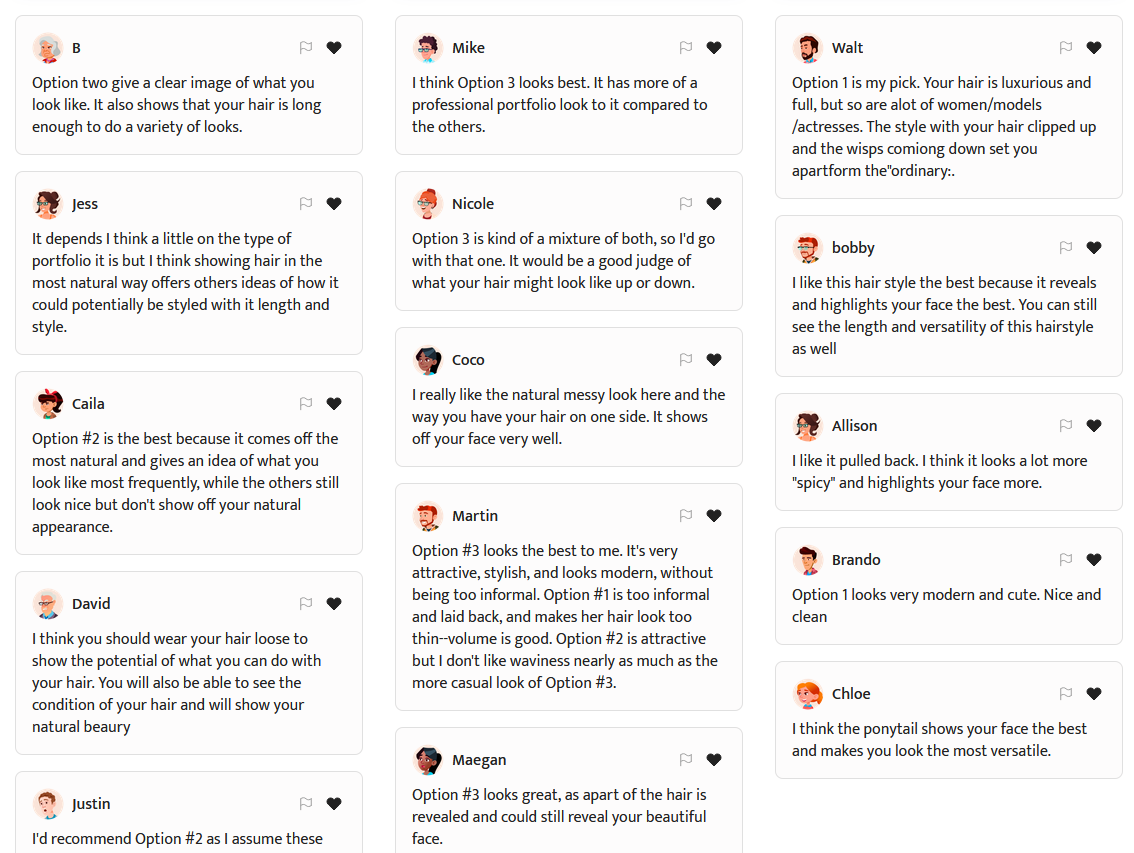The width and height of the screenshot is (1134, 853).
Task: Click Mike's avatar picture
Action: [x=428, y=48]
